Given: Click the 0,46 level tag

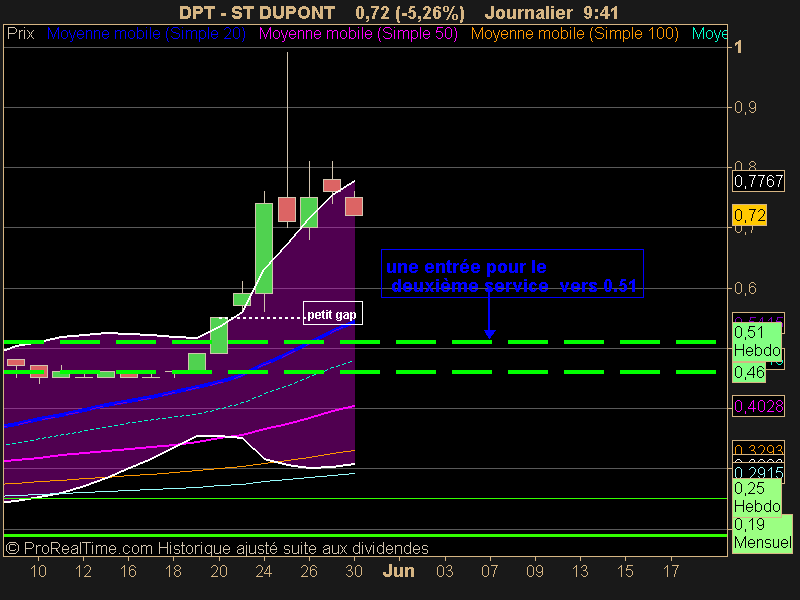Looking at the screenshot, I should 749,372.
